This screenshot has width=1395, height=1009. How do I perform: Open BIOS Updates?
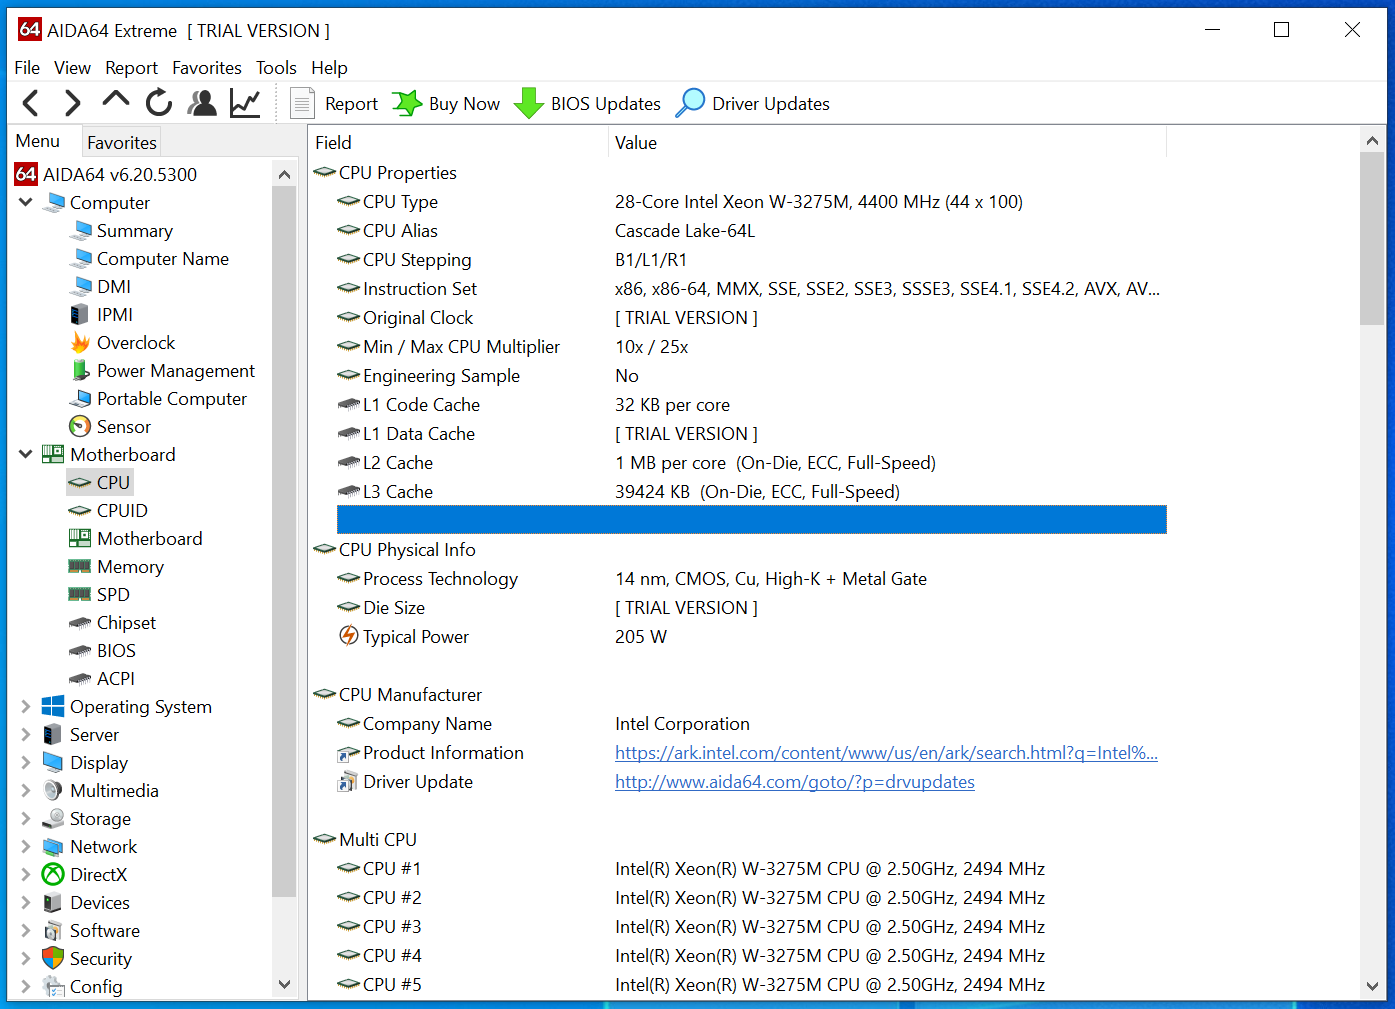pyautogui.click(x=587, y=103)
